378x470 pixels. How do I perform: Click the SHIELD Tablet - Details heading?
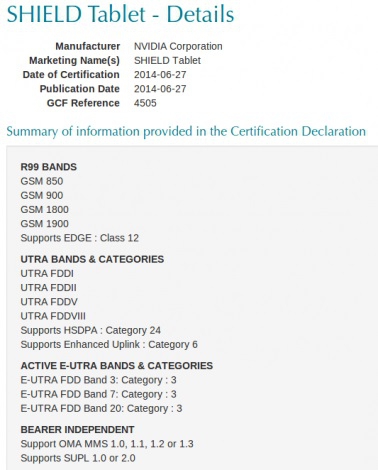[120, 14]
